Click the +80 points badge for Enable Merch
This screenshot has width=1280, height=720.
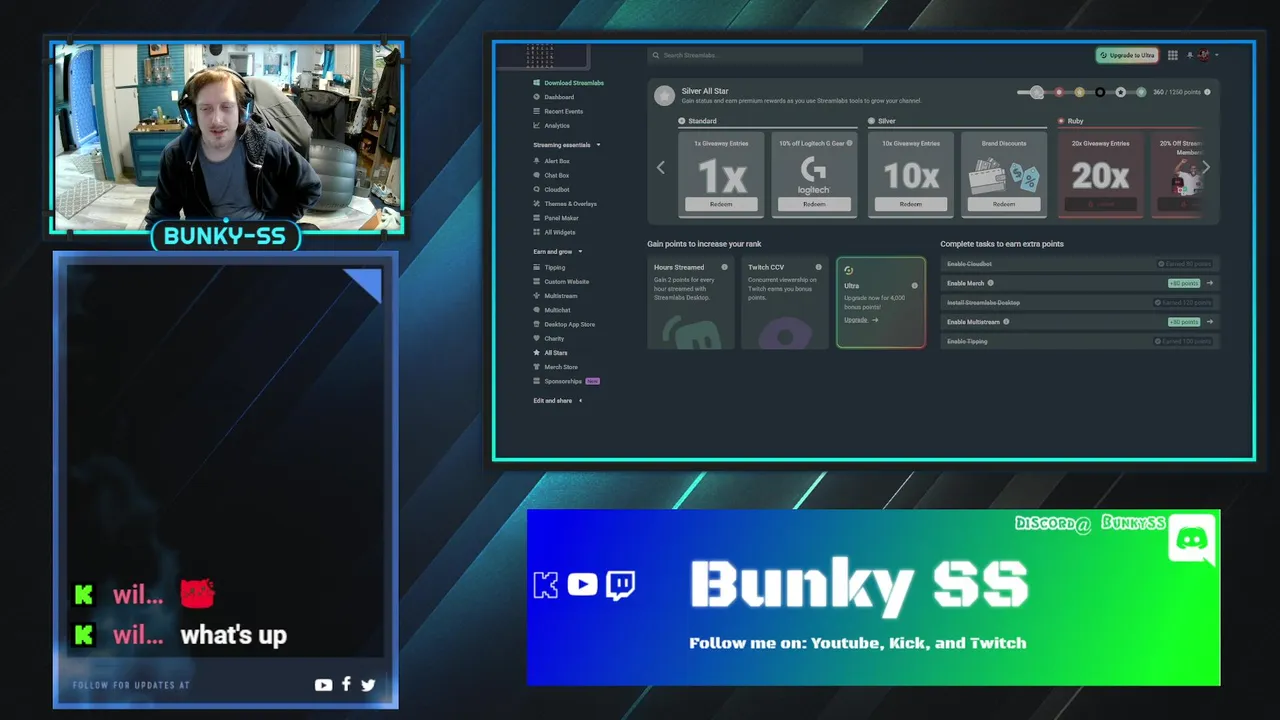click(x=1184, y=283)
